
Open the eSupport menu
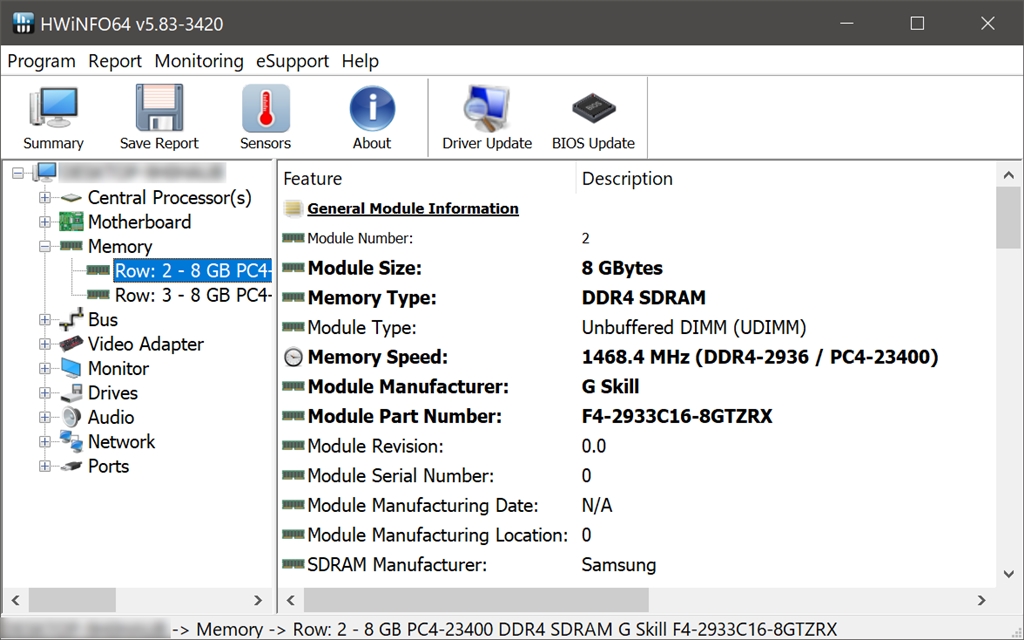pyautogui.click(x=292, y=61)
